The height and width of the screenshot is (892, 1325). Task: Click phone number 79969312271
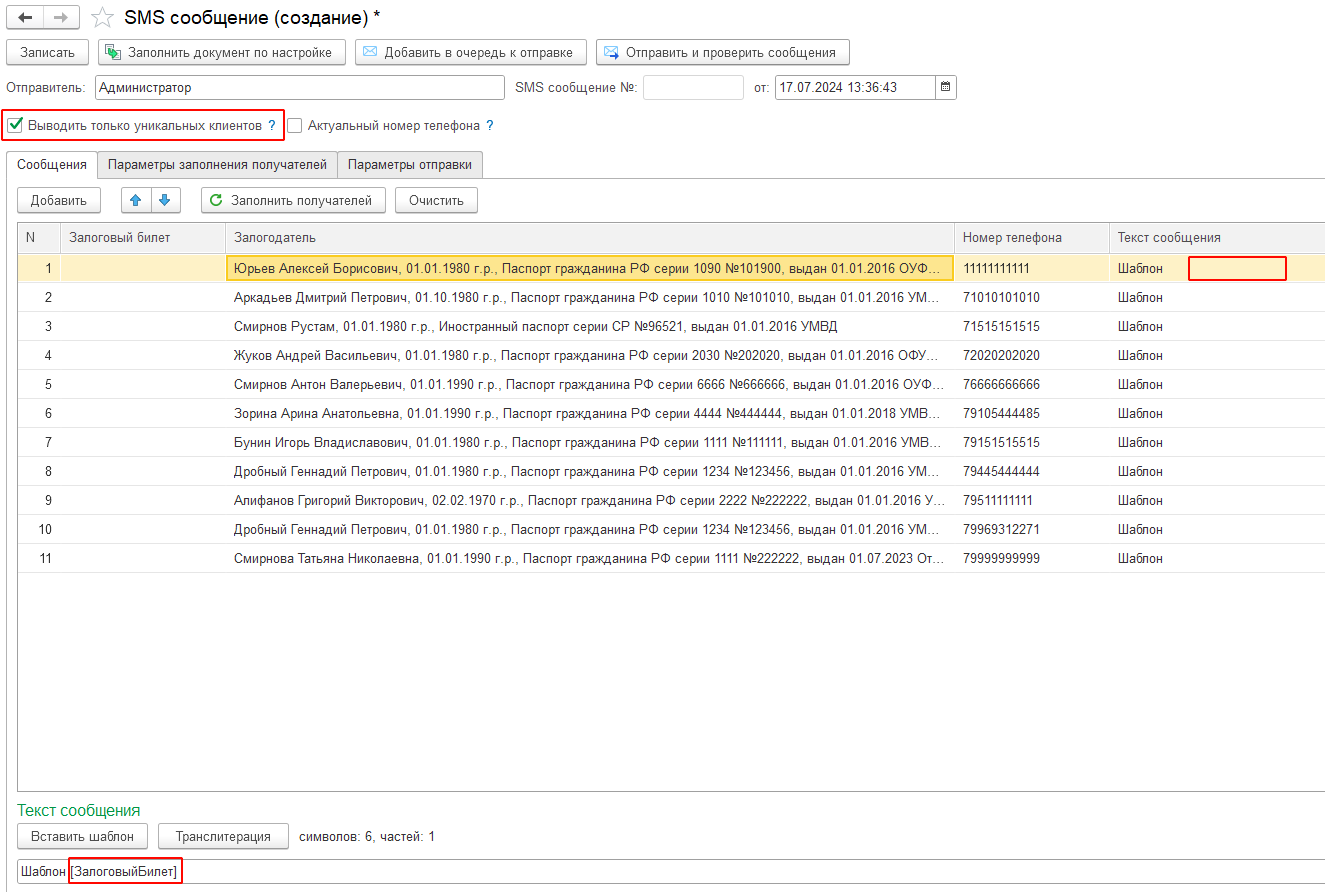[1001, 529]
